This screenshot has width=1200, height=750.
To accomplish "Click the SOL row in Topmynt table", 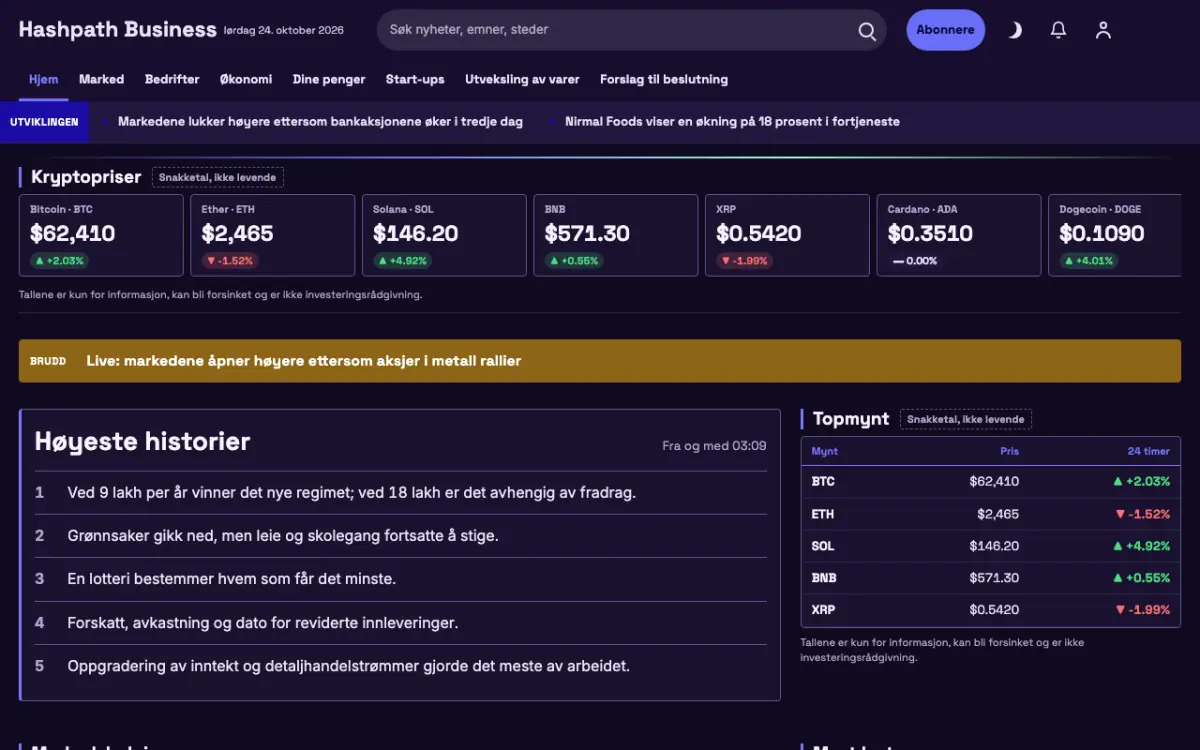I will click(x=991, y=546).
